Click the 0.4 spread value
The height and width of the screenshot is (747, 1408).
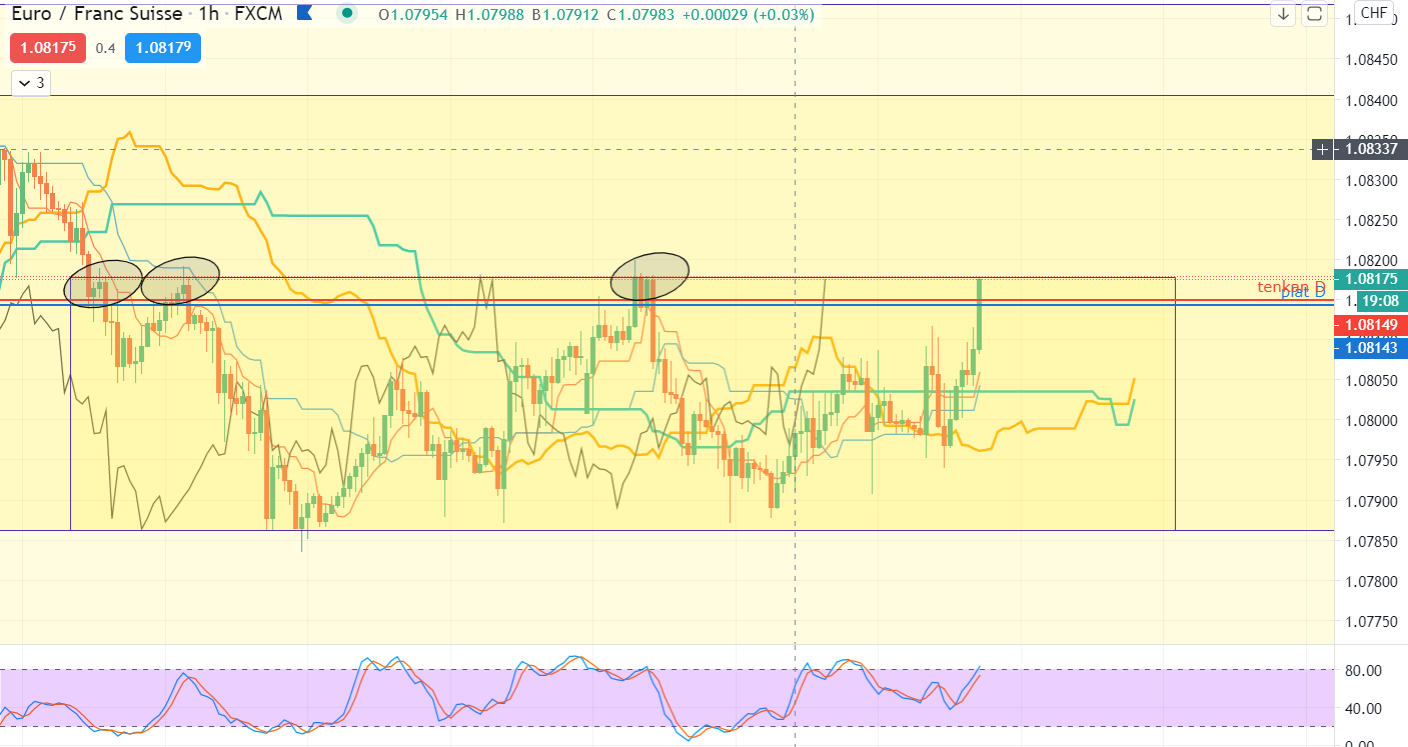[x=104, y=47]
